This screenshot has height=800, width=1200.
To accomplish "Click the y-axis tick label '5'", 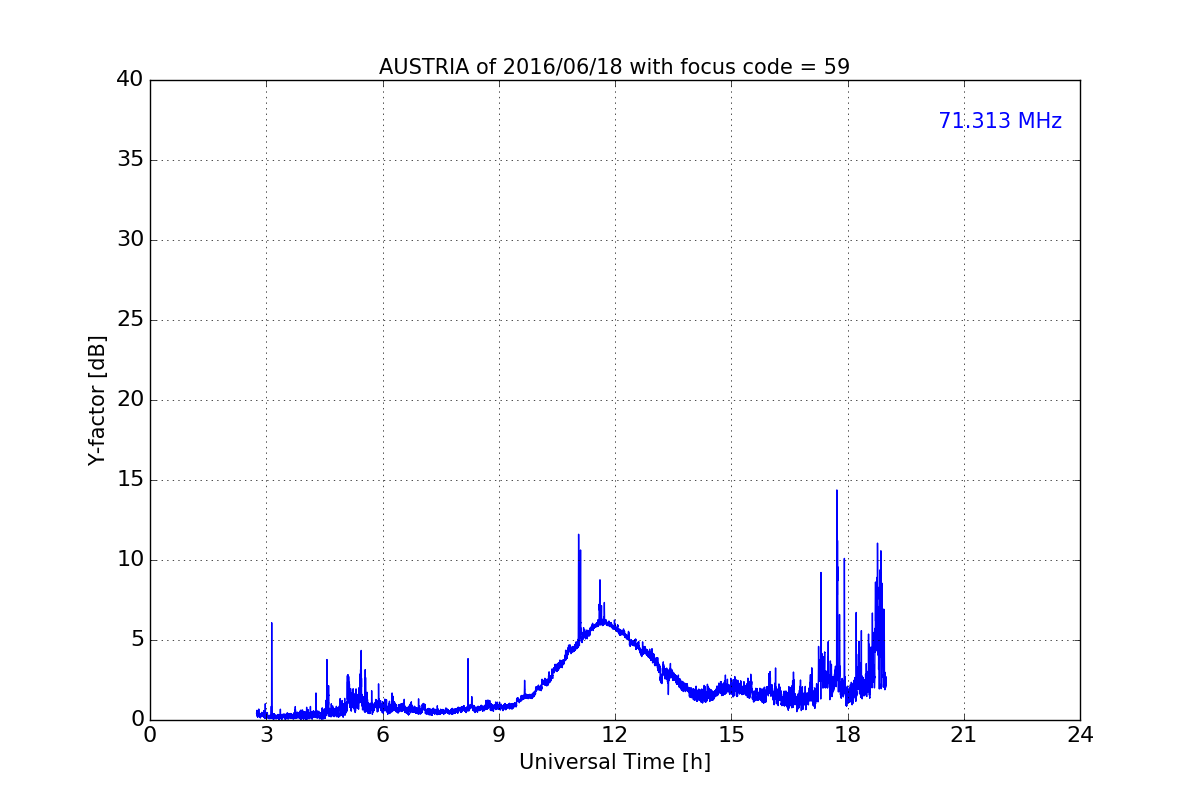I will pyautogui.click(x=137, y=640).
